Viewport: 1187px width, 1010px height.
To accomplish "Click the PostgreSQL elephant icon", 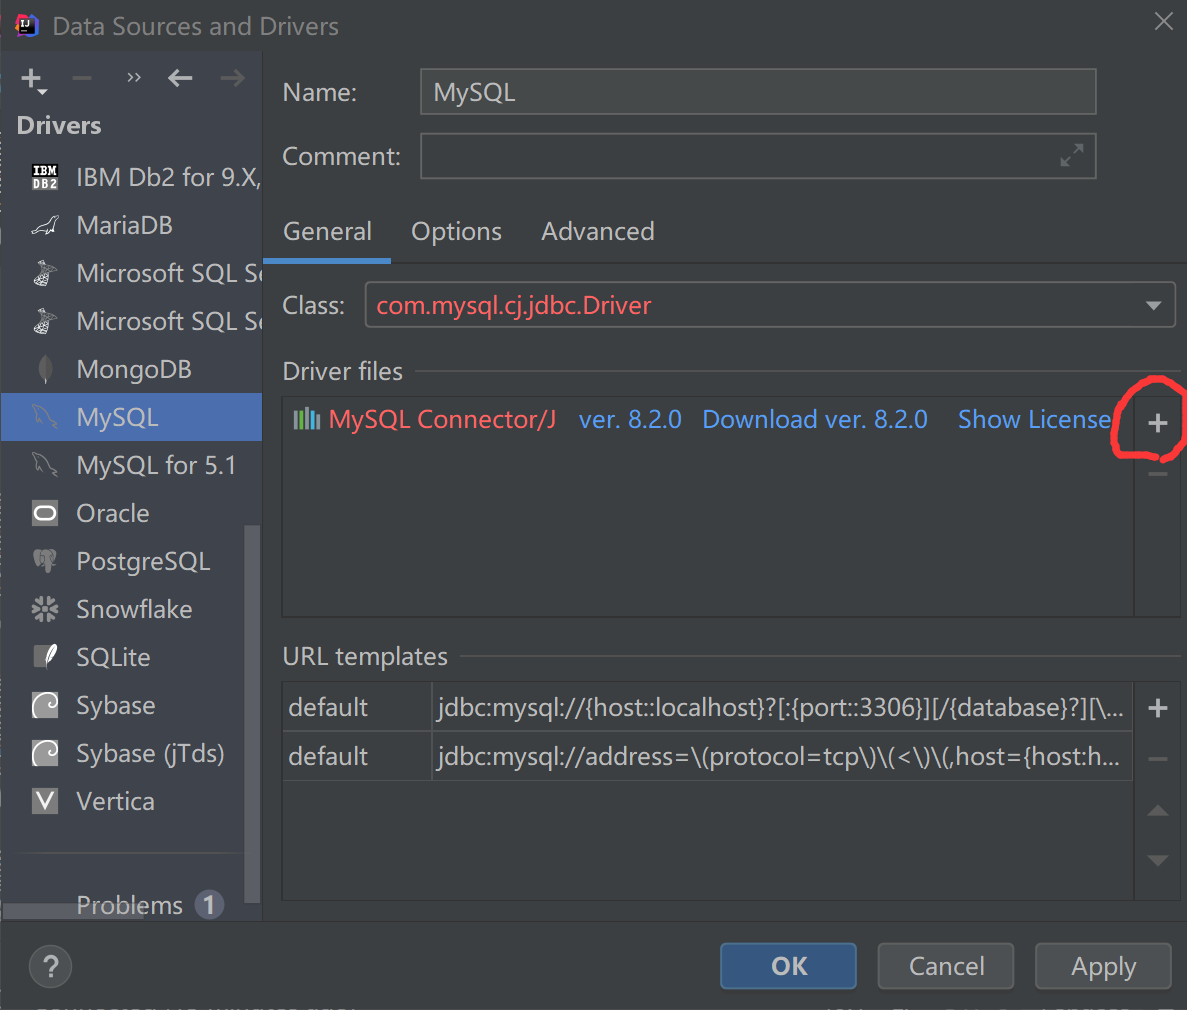I will pyautogui.click(x=45, y=561).
